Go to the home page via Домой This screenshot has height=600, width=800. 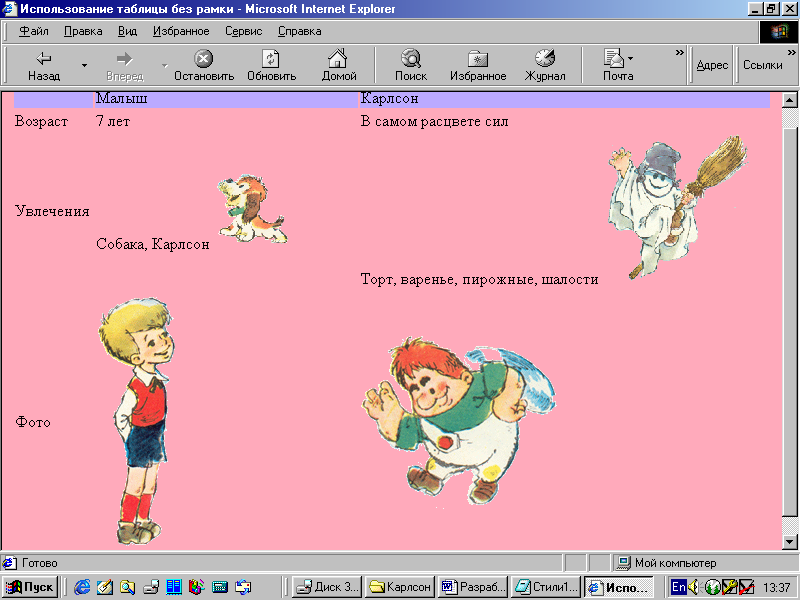(x=338, y=65)
